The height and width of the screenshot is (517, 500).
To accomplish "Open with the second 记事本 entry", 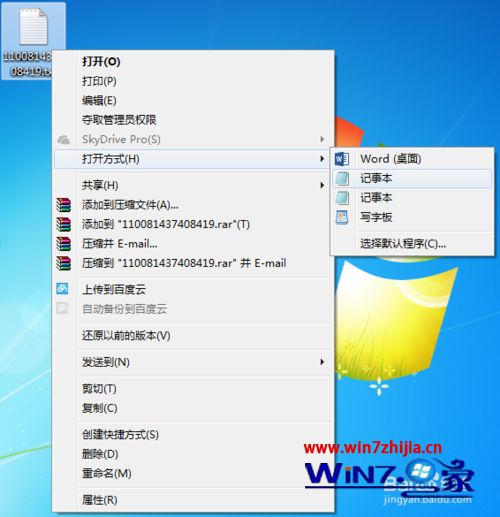I will [412, 198].
